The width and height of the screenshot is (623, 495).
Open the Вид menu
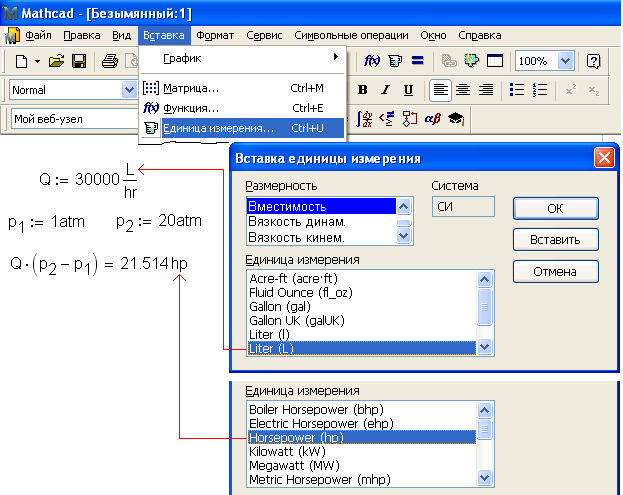pos(121,35)
